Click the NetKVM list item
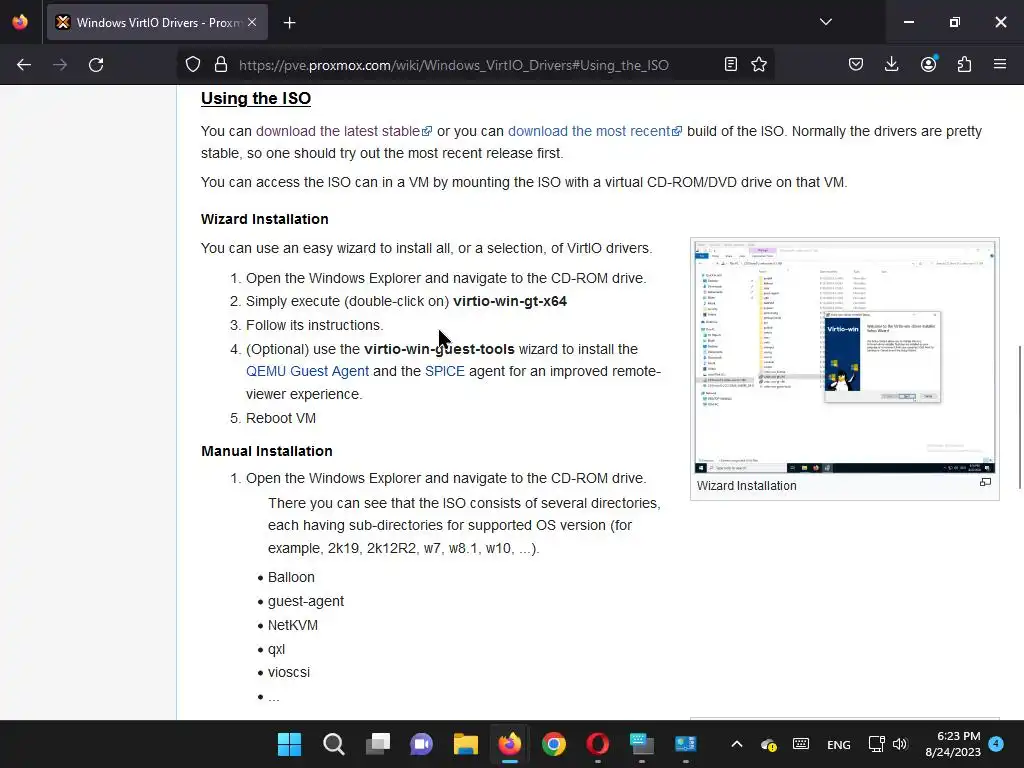1024x768 pixels. tap(293, 625)
